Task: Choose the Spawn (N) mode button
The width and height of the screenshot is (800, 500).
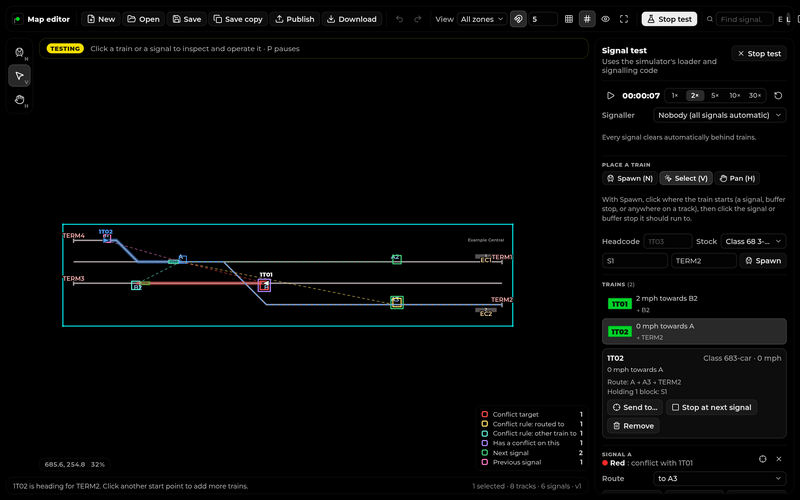Action: point(630,178)
